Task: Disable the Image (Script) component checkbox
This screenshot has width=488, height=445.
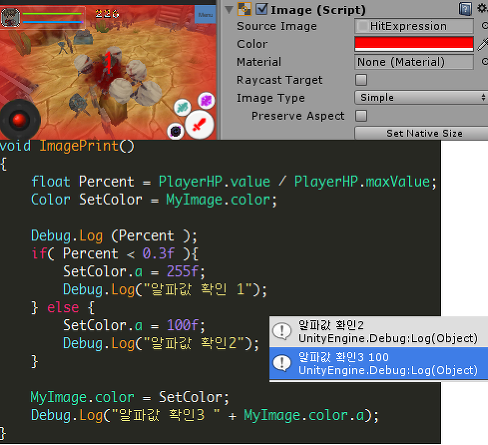Action: tap(262, 9)
